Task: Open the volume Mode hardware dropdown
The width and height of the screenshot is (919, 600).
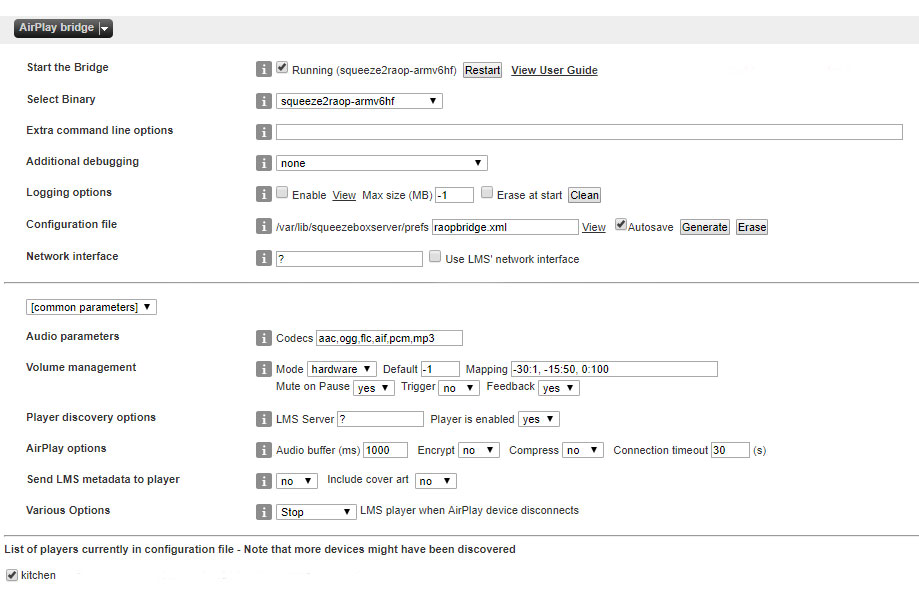Action: tap(342, 369)
